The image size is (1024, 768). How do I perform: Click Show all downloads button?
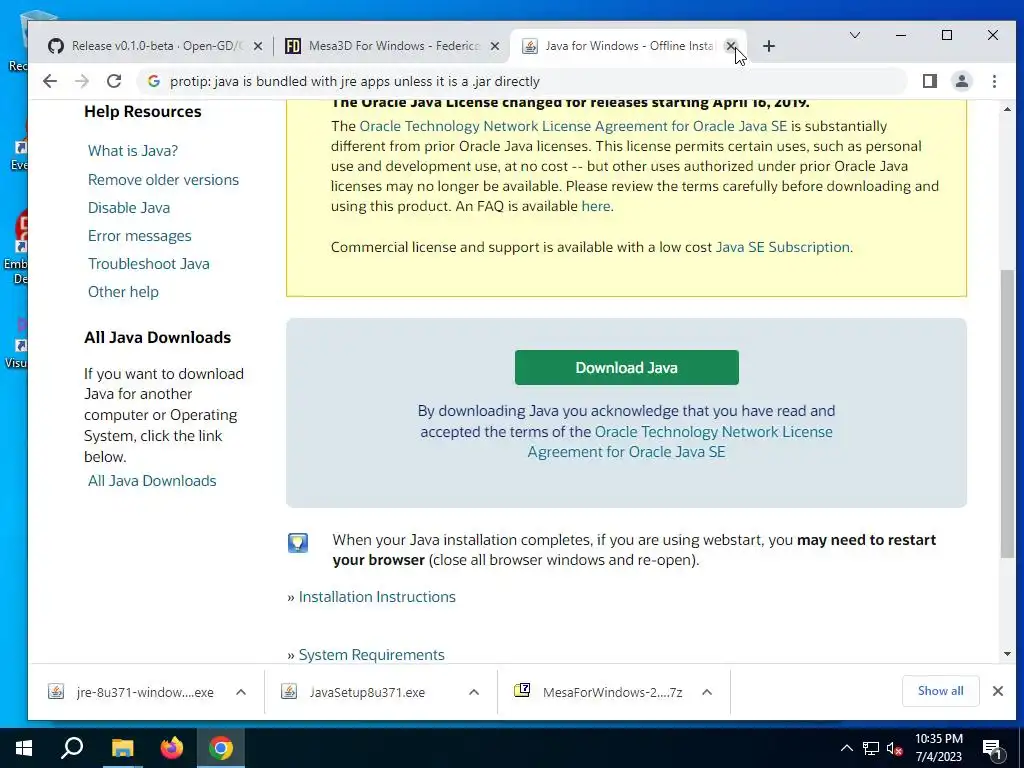coord(940,691)
